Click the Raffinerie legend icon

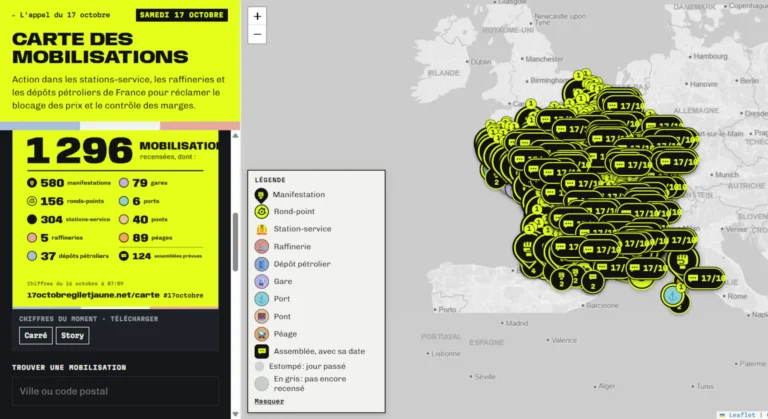pyautogui.click(x=262, y=246)
